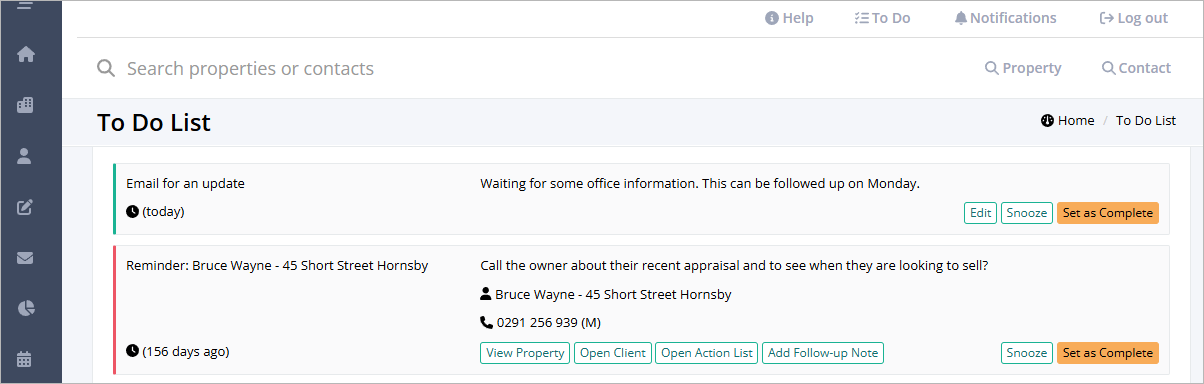Open the Help menu item
1204x384 pixels.
pyautogui.click(x=789, y=18)
